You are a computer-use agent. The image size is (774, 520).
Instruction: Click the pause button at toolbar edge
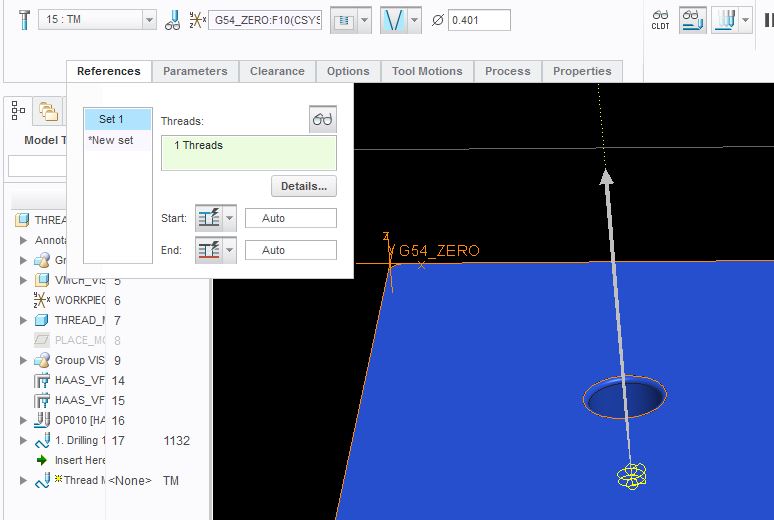coord(769,20)
